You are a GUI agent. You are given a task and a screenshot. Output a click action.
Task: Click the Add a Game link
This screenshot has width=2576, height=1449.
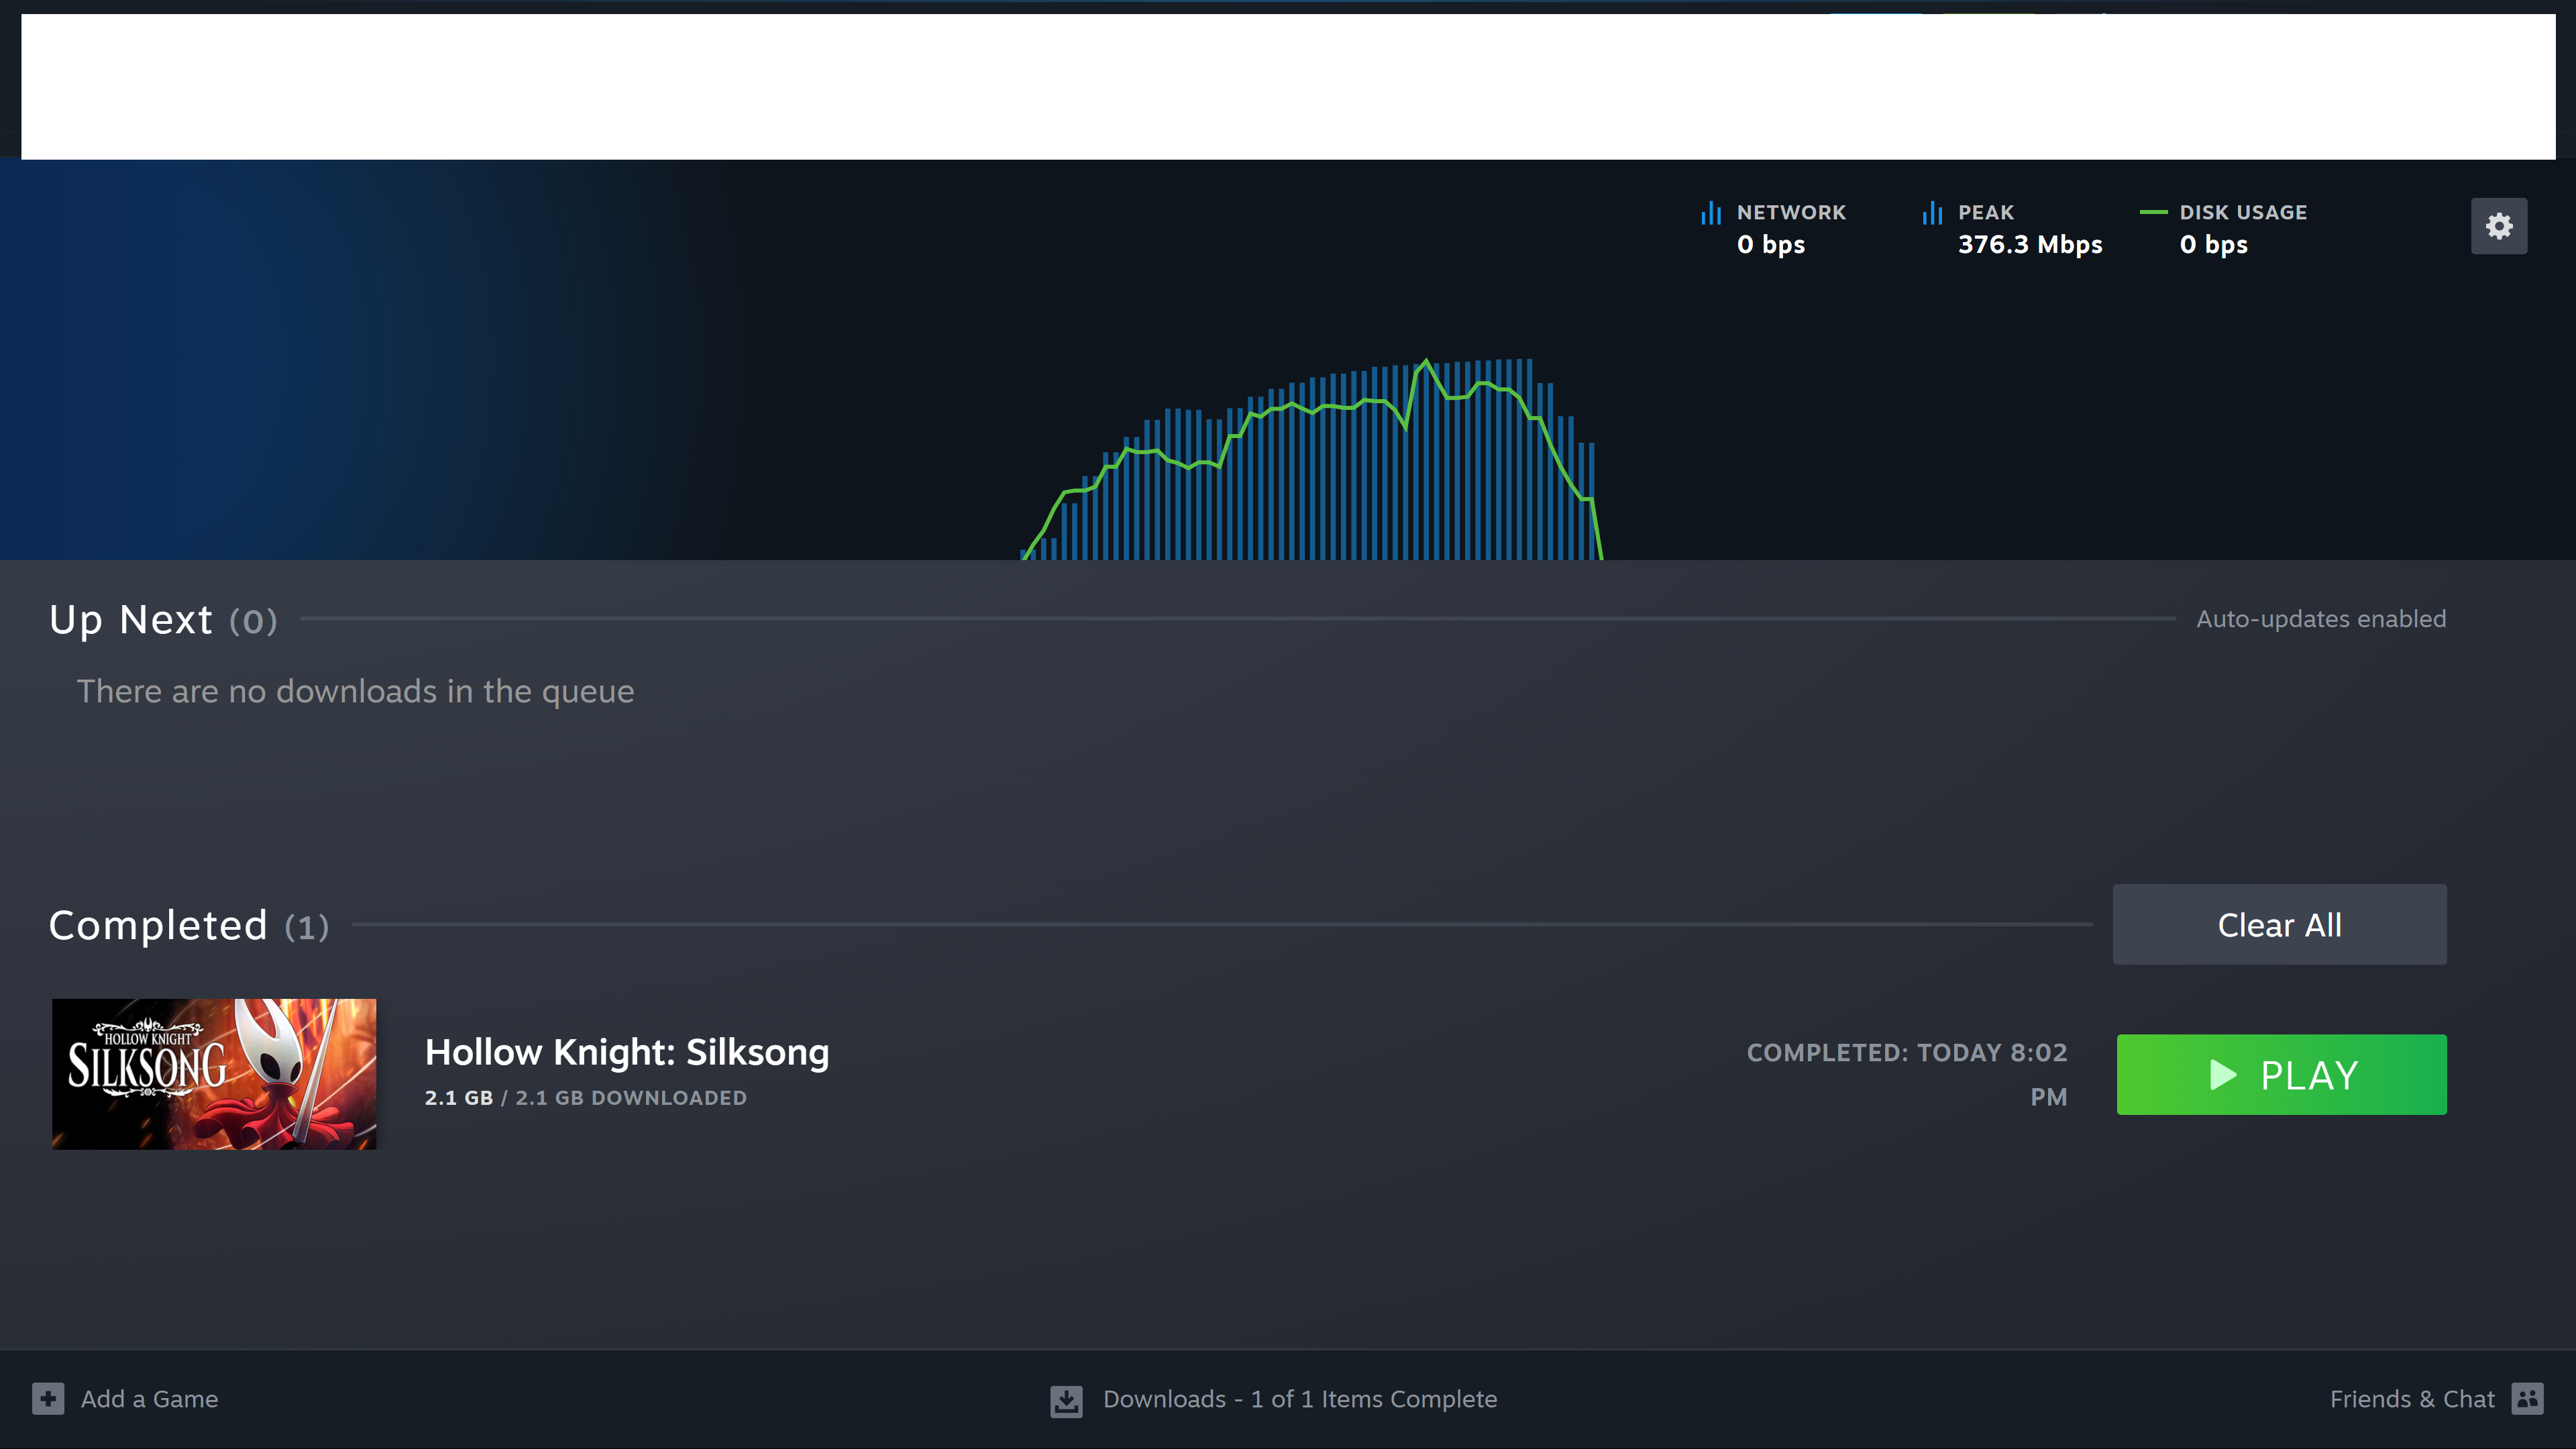(149, 1398)
